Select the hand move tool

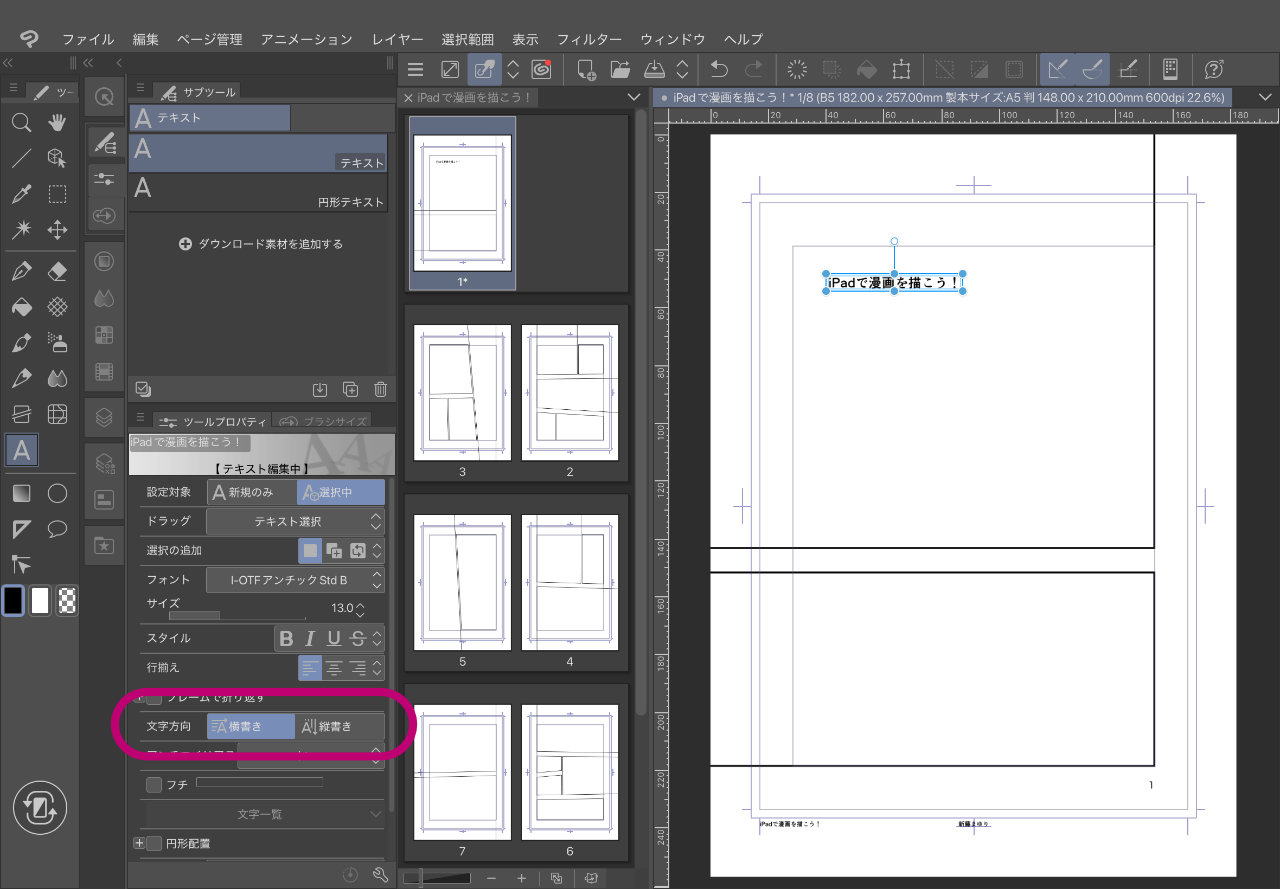click(57, 123)
